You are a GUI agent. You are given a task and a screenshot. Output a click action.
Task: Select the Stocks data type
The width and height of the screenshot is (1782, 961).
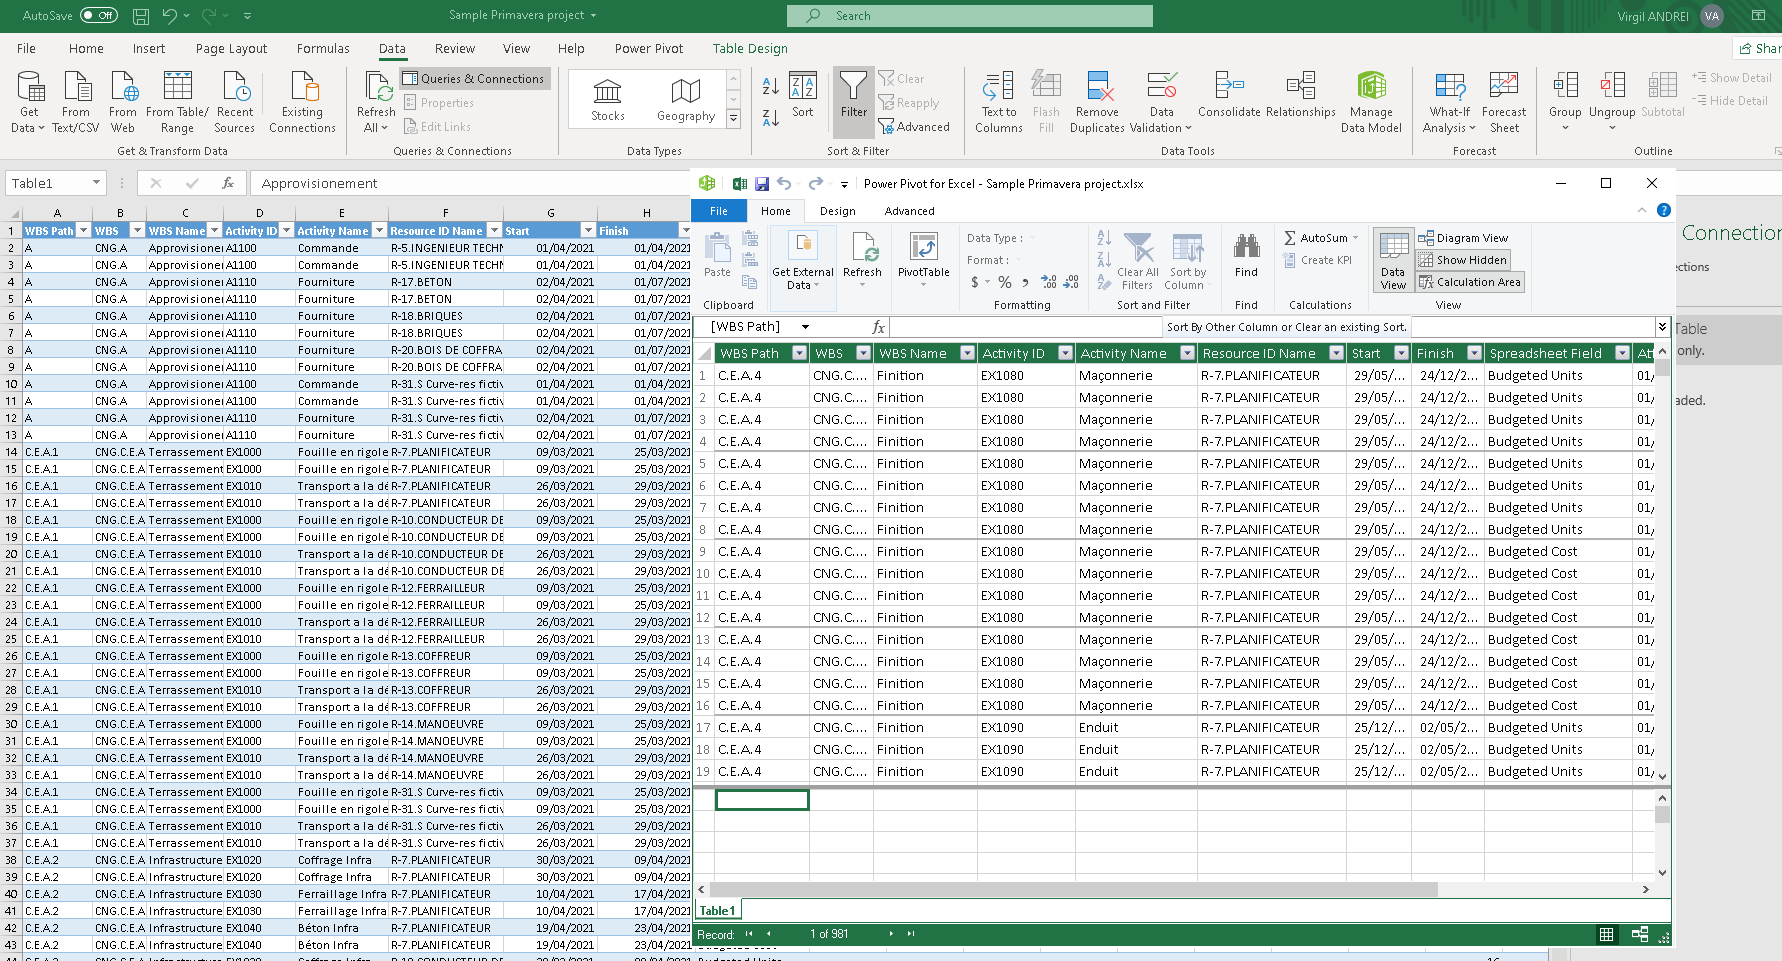607,98
